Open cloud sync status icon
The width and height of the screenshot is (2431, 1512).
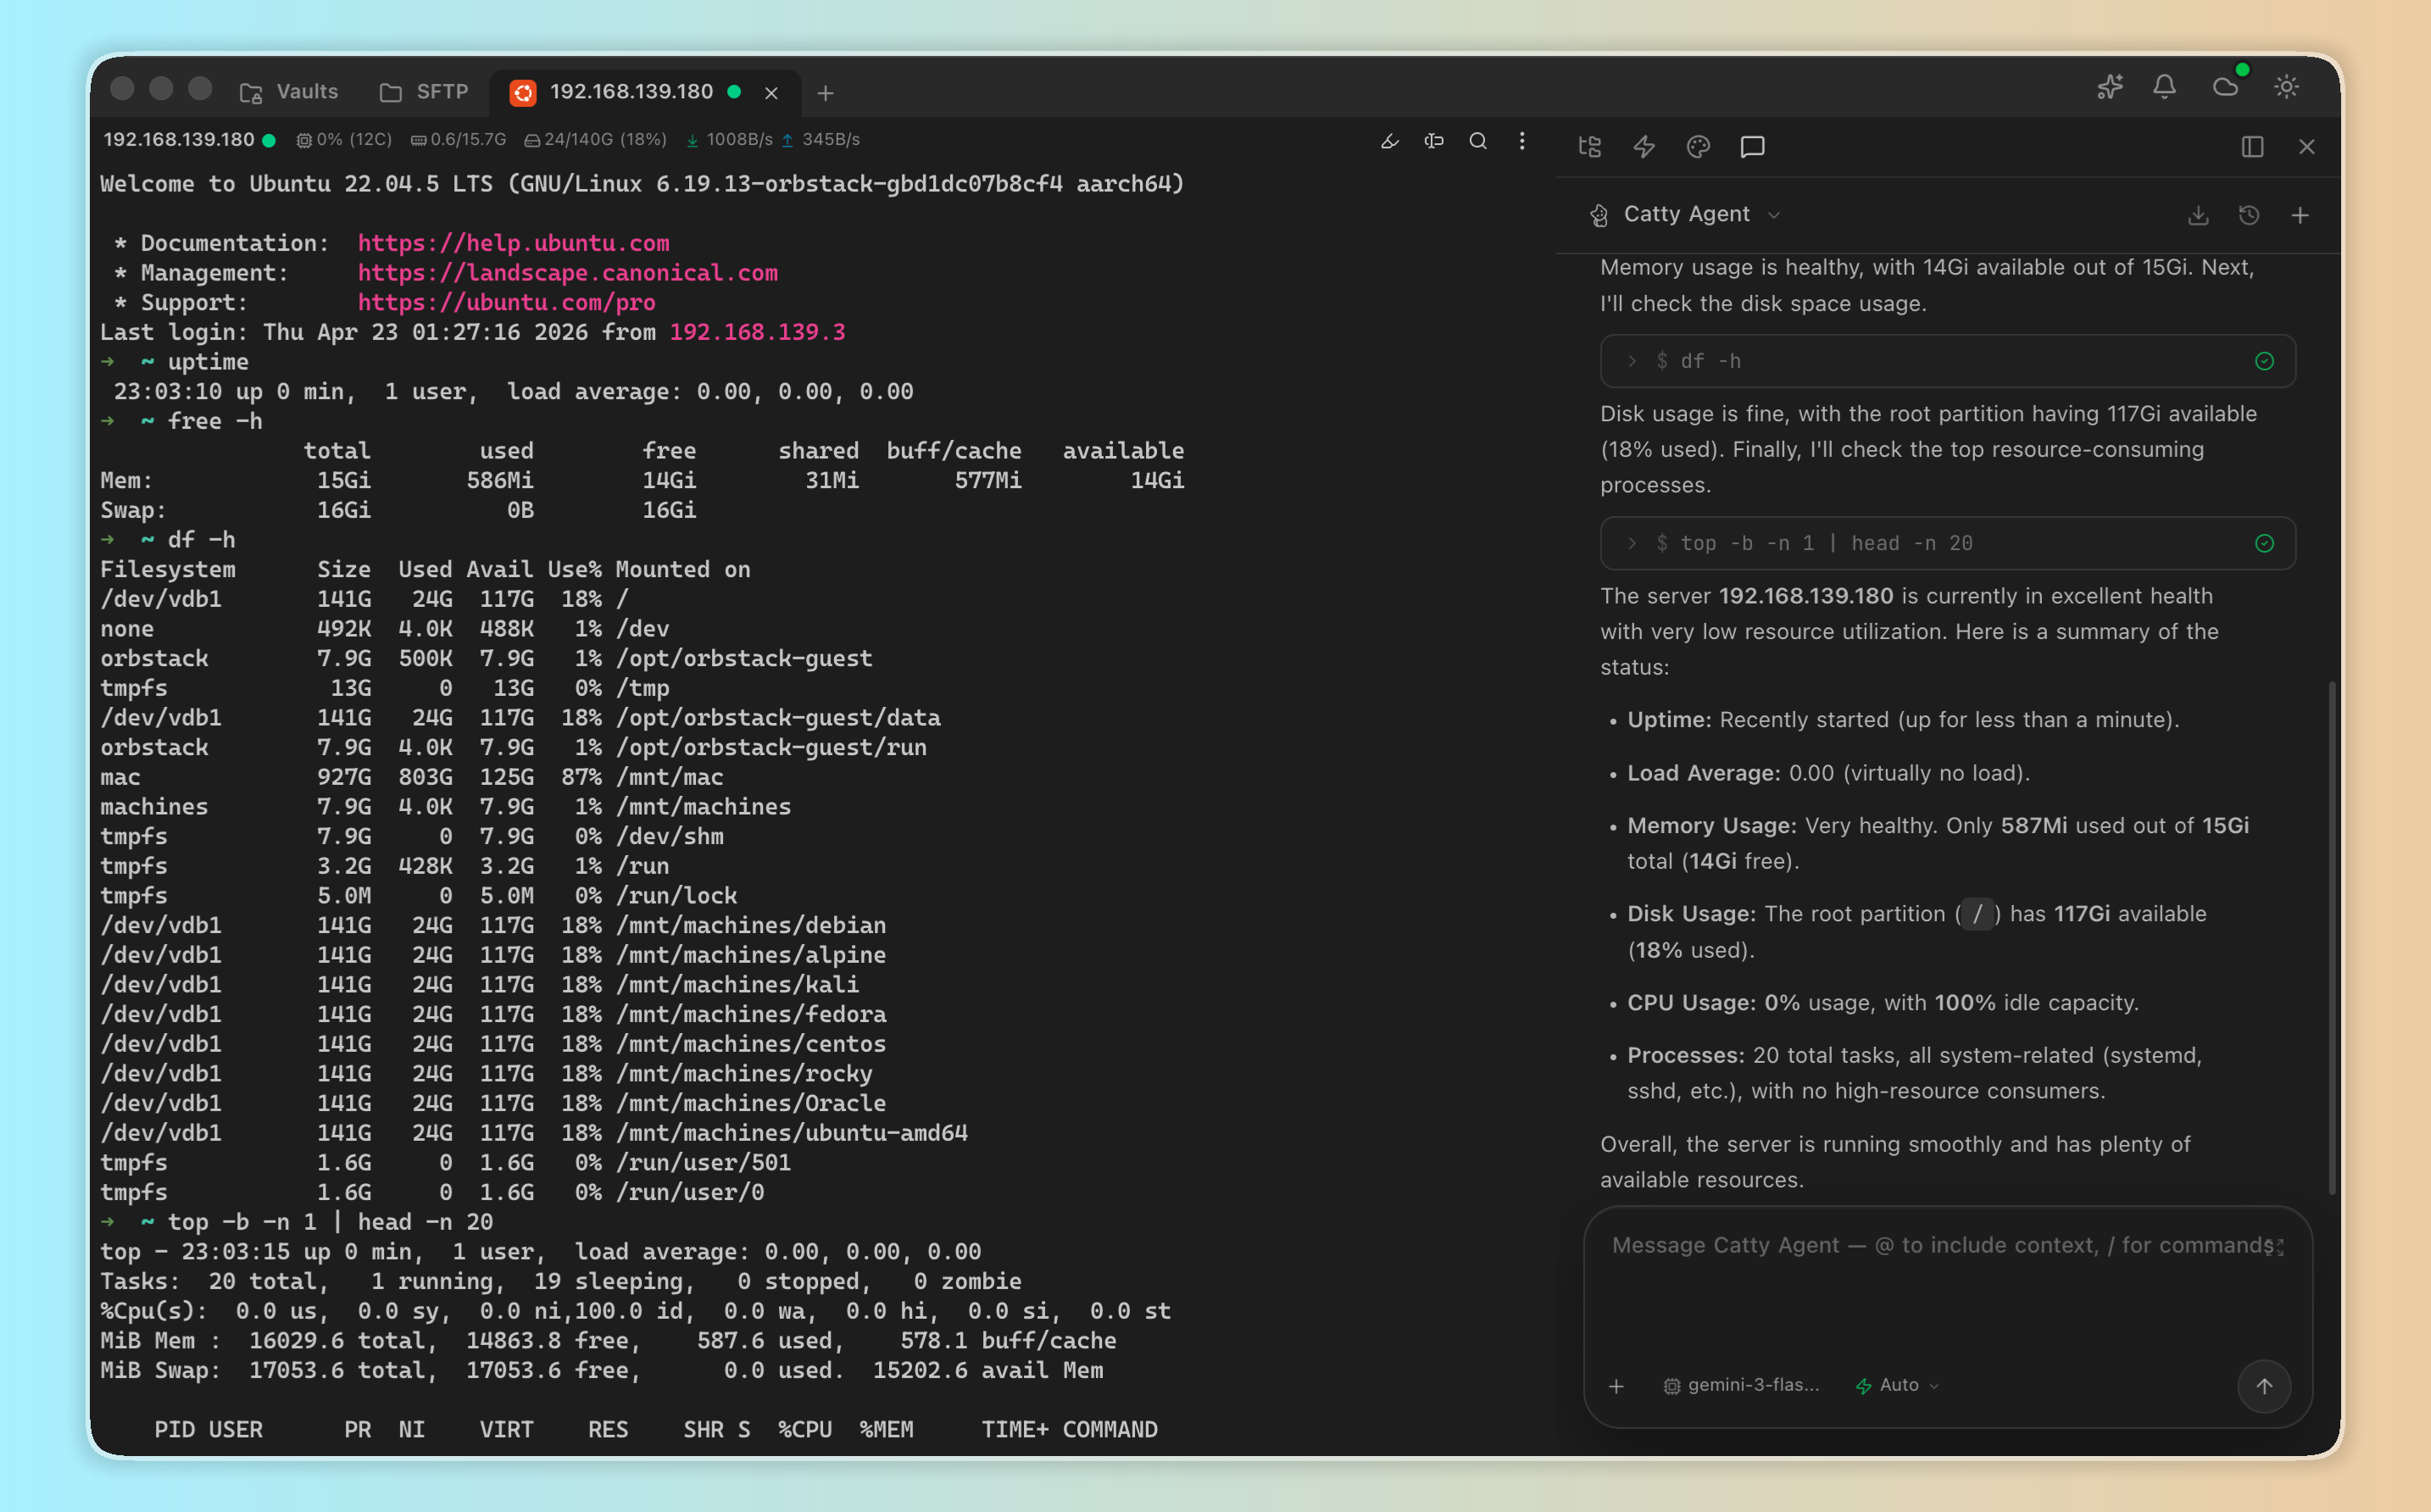[x=2226, y=86]
